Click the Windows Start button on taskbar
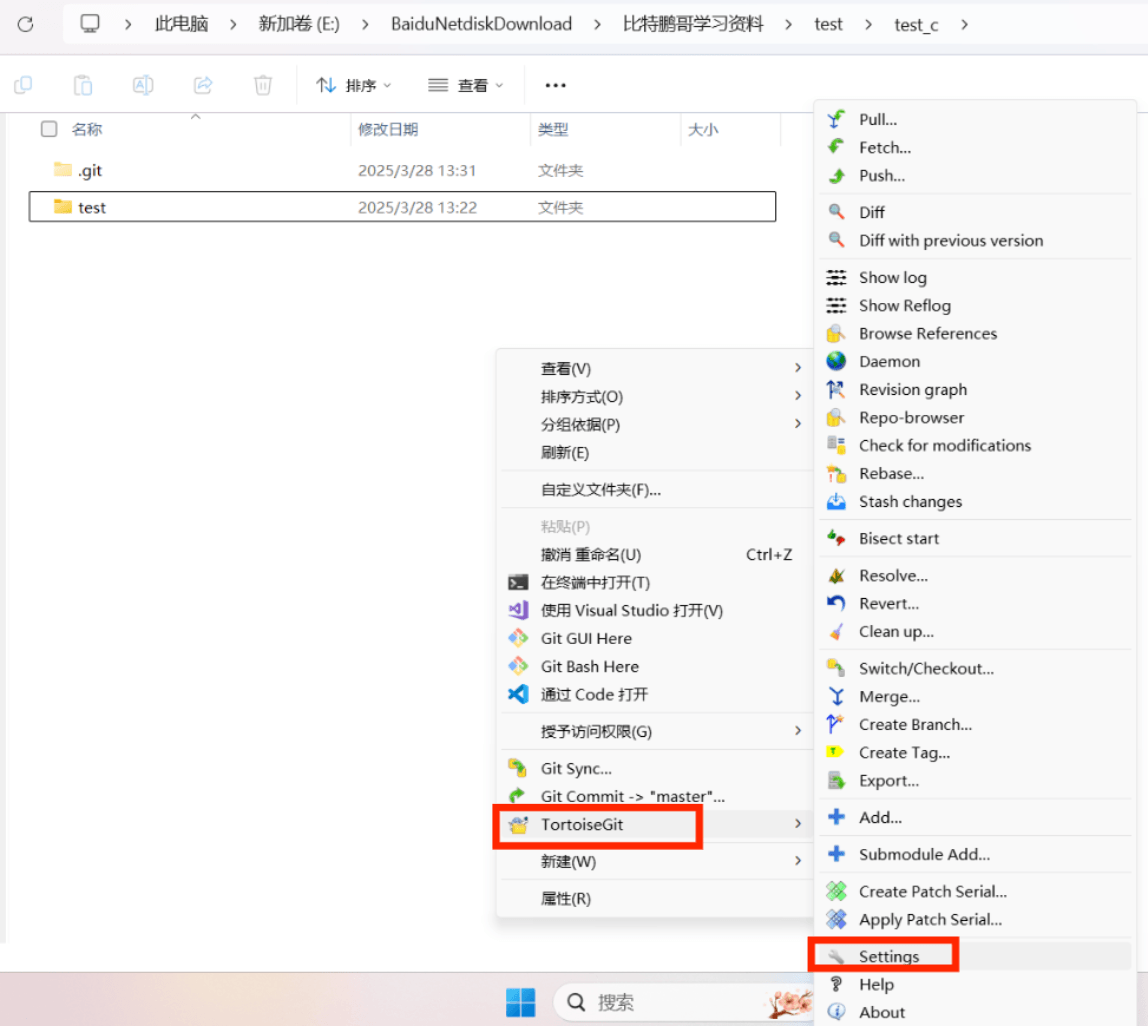The image size is (1148, 1026). (x=521, y=1002)
